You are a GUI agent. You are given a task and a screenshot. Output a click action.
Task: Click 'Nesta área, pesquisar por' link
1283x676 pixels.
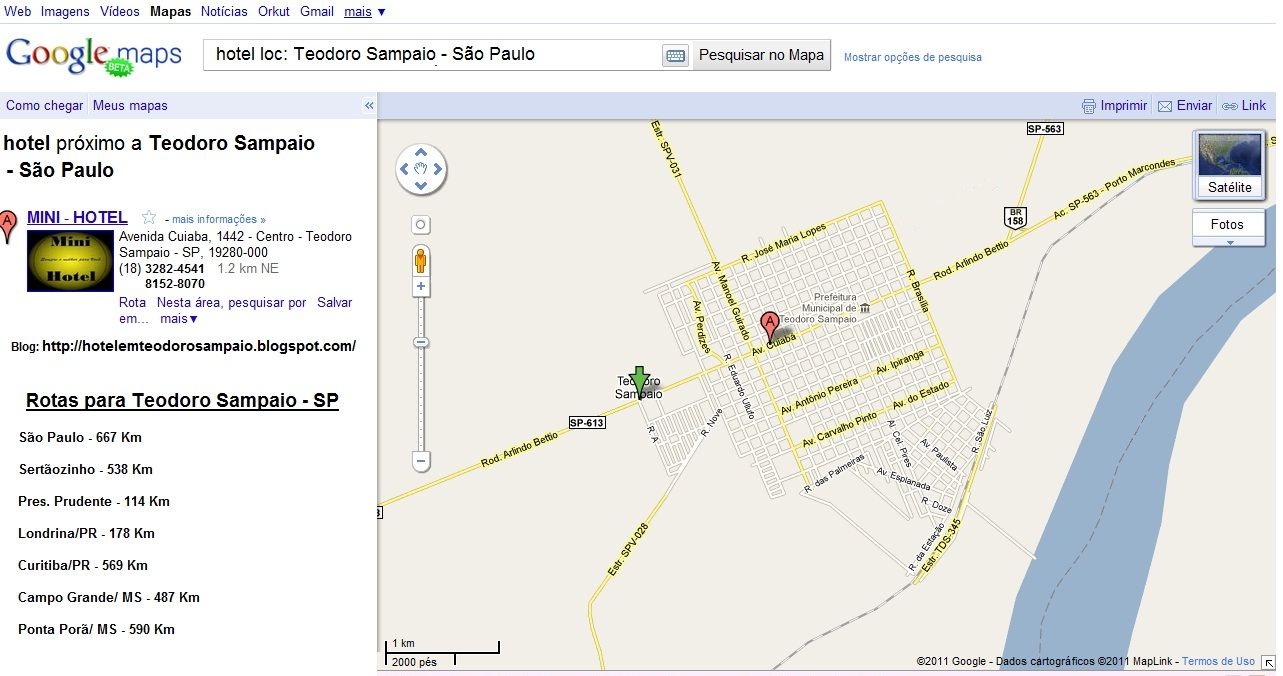point(232,302)
